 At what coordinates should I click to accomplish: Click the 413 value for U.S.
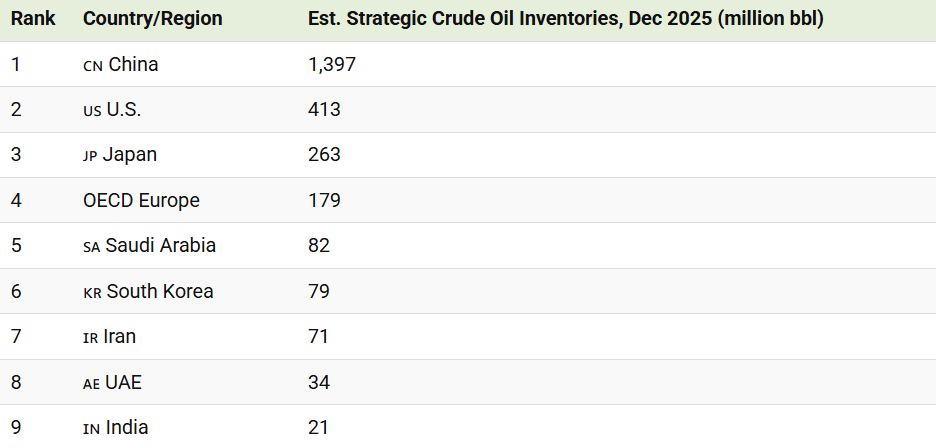324,109
